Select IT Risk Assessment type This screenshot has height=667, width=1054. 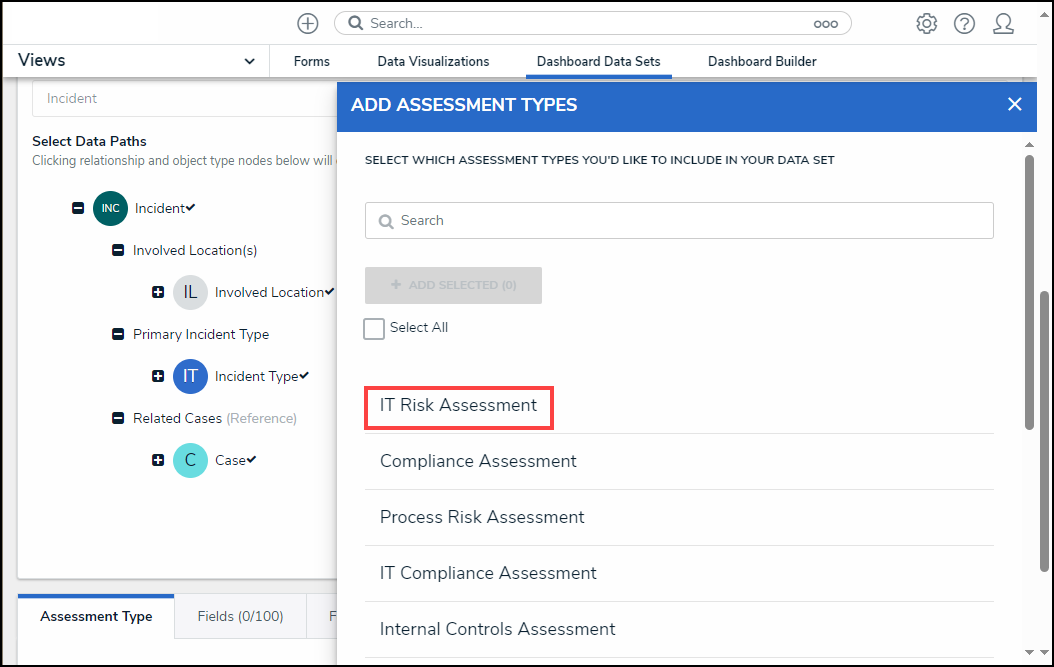tap(458, 405)
